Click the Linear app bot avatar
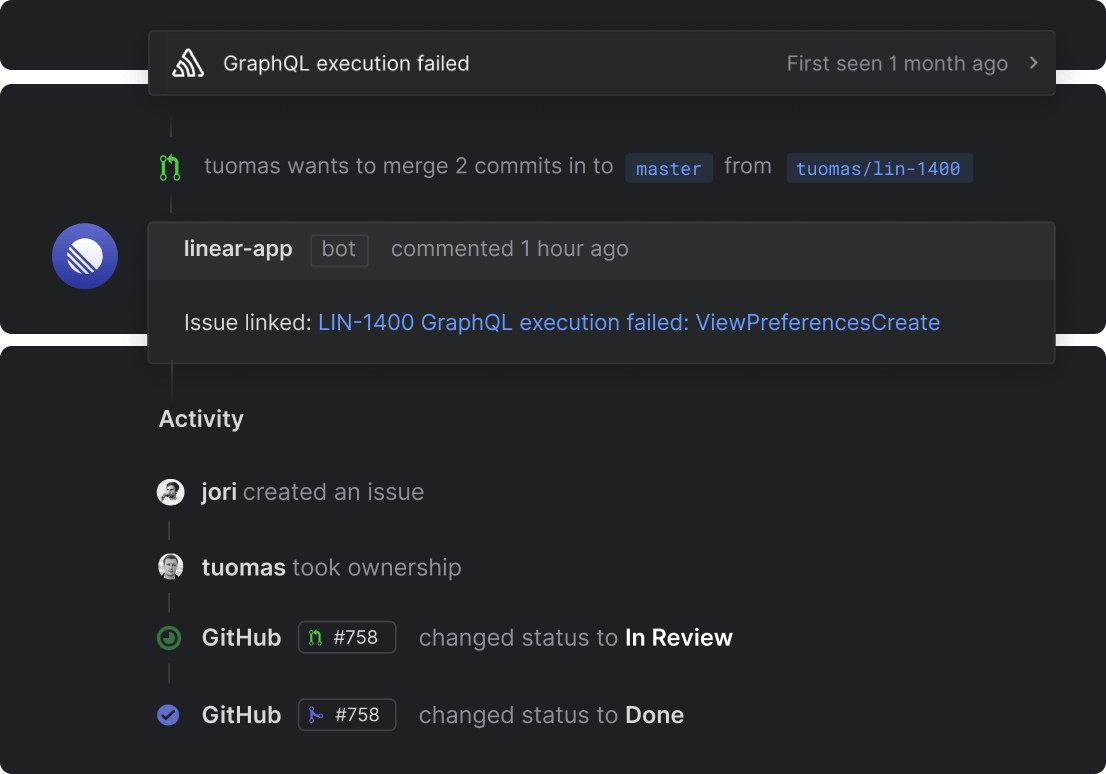 [85, 256]
